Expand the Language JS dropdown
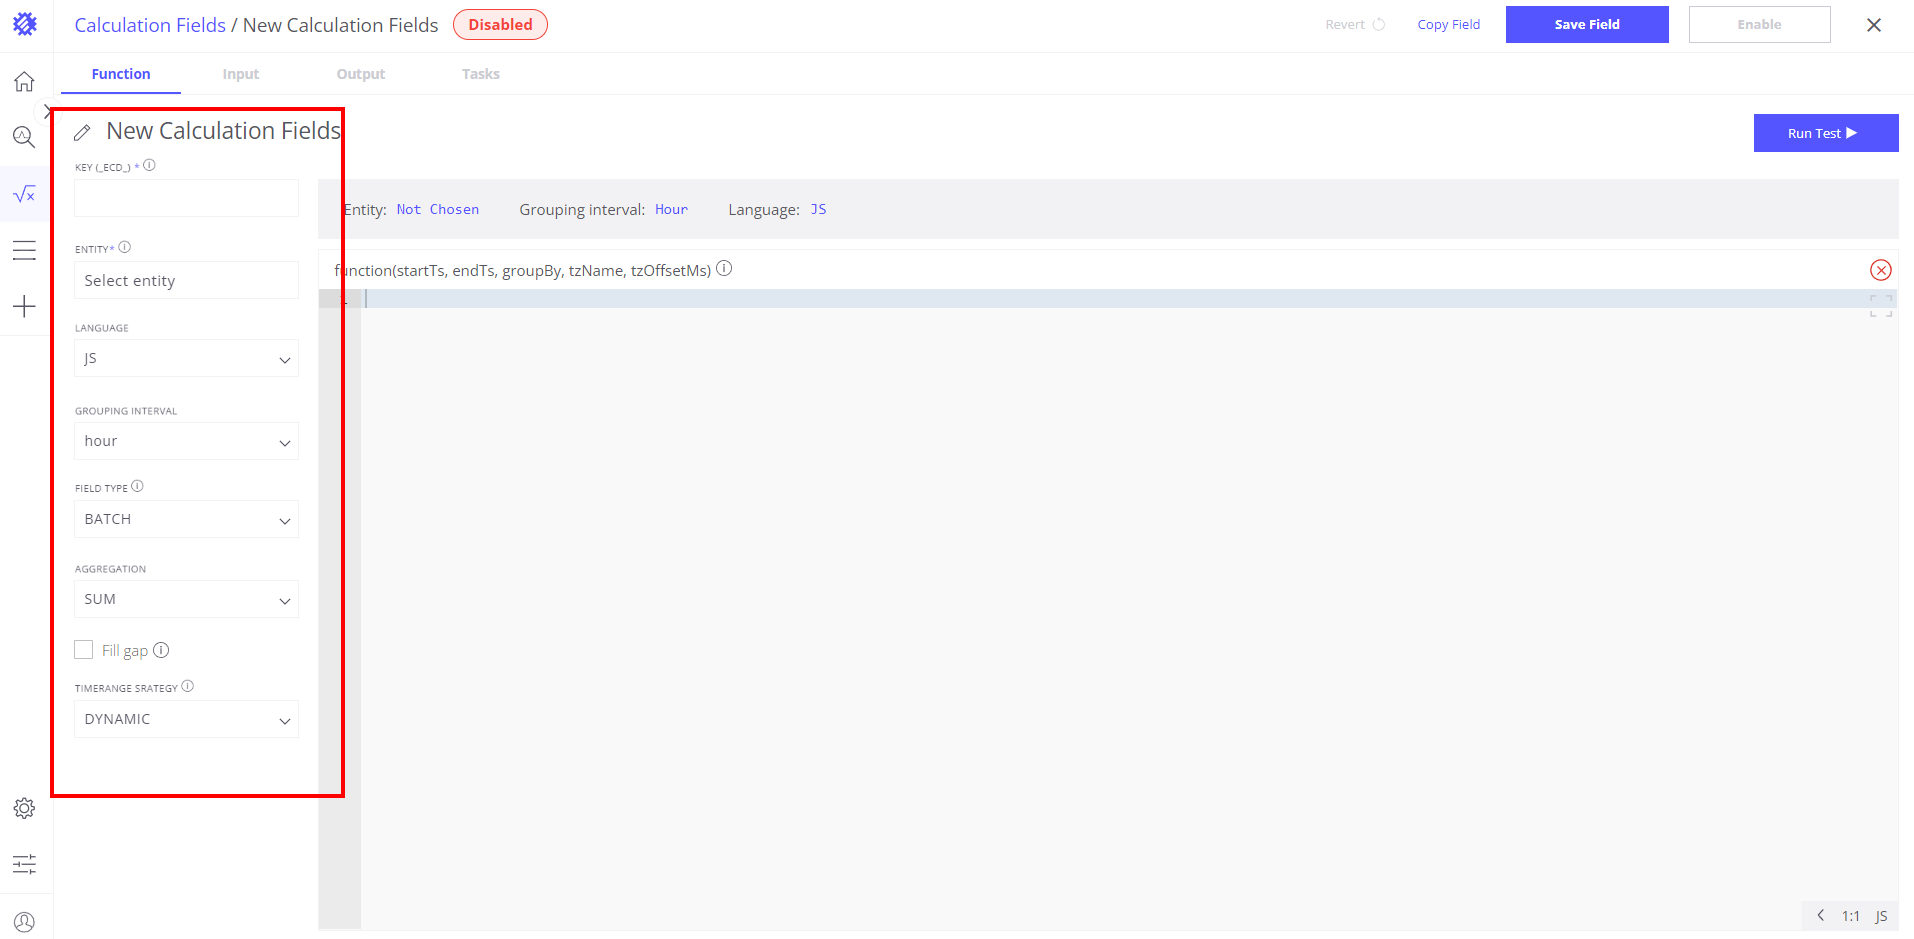1914x939 pixels. click(x=186, y=359)
